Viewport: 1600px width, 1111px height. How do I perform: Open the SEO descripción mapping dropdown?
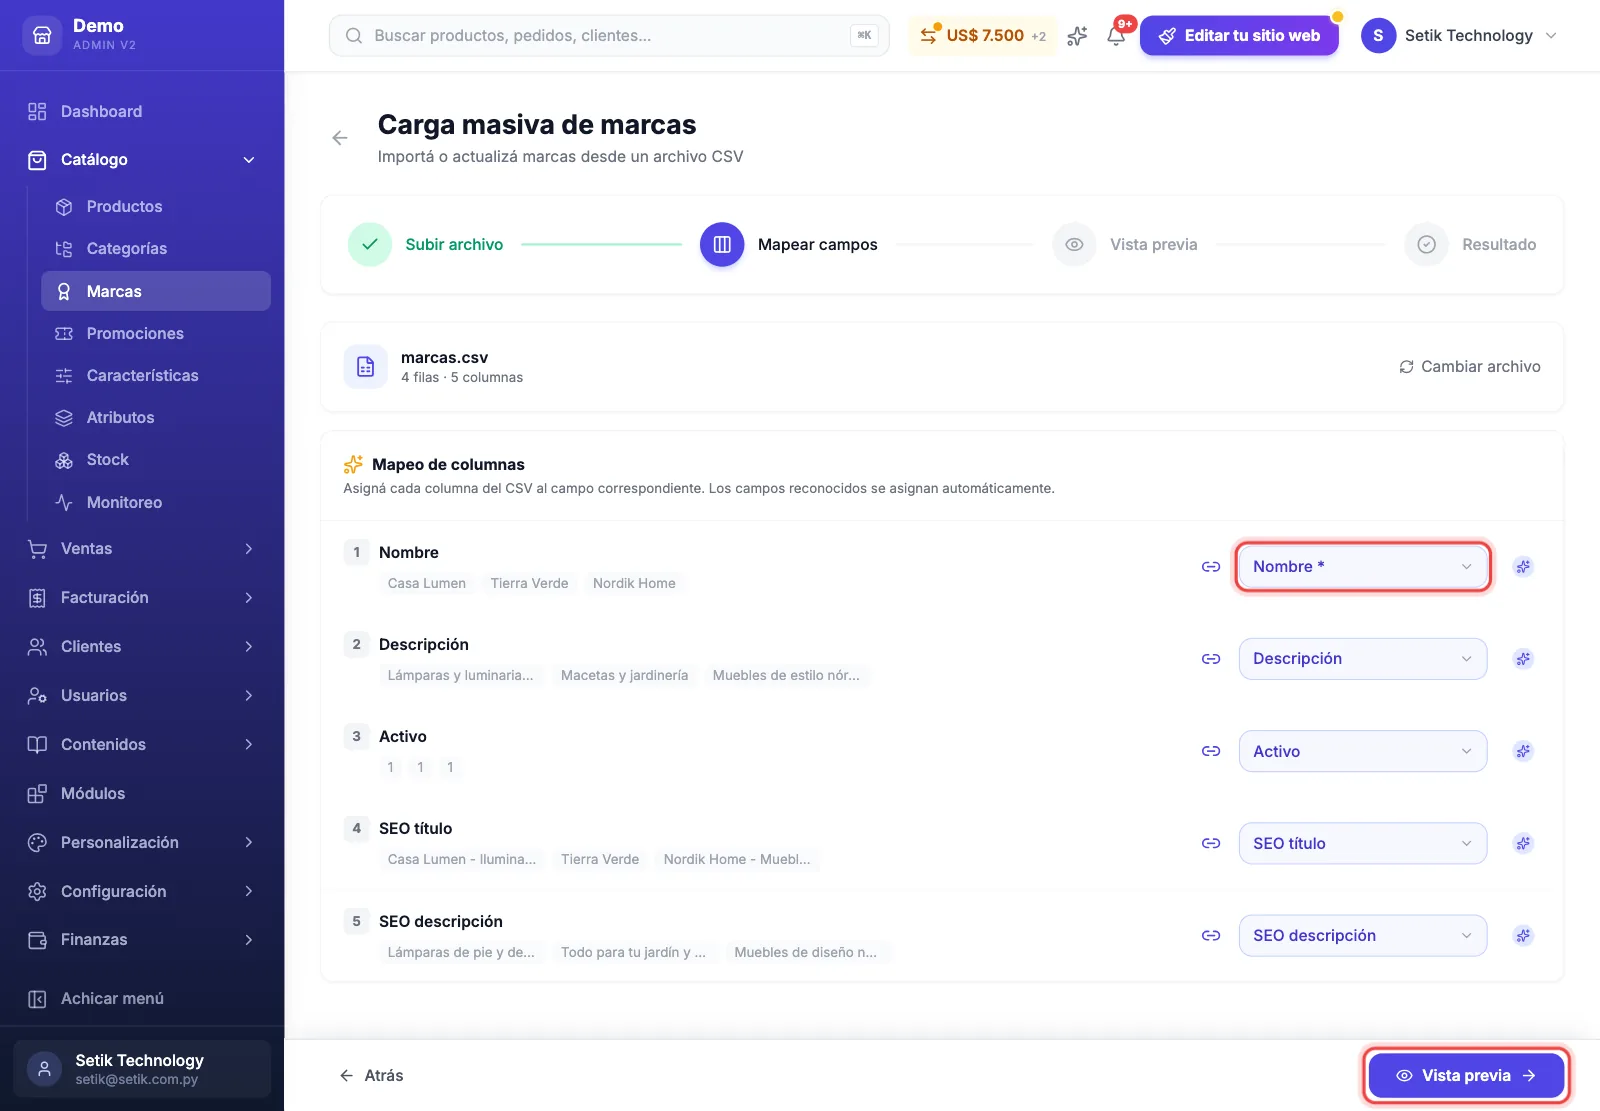(x=1363, y=936)
